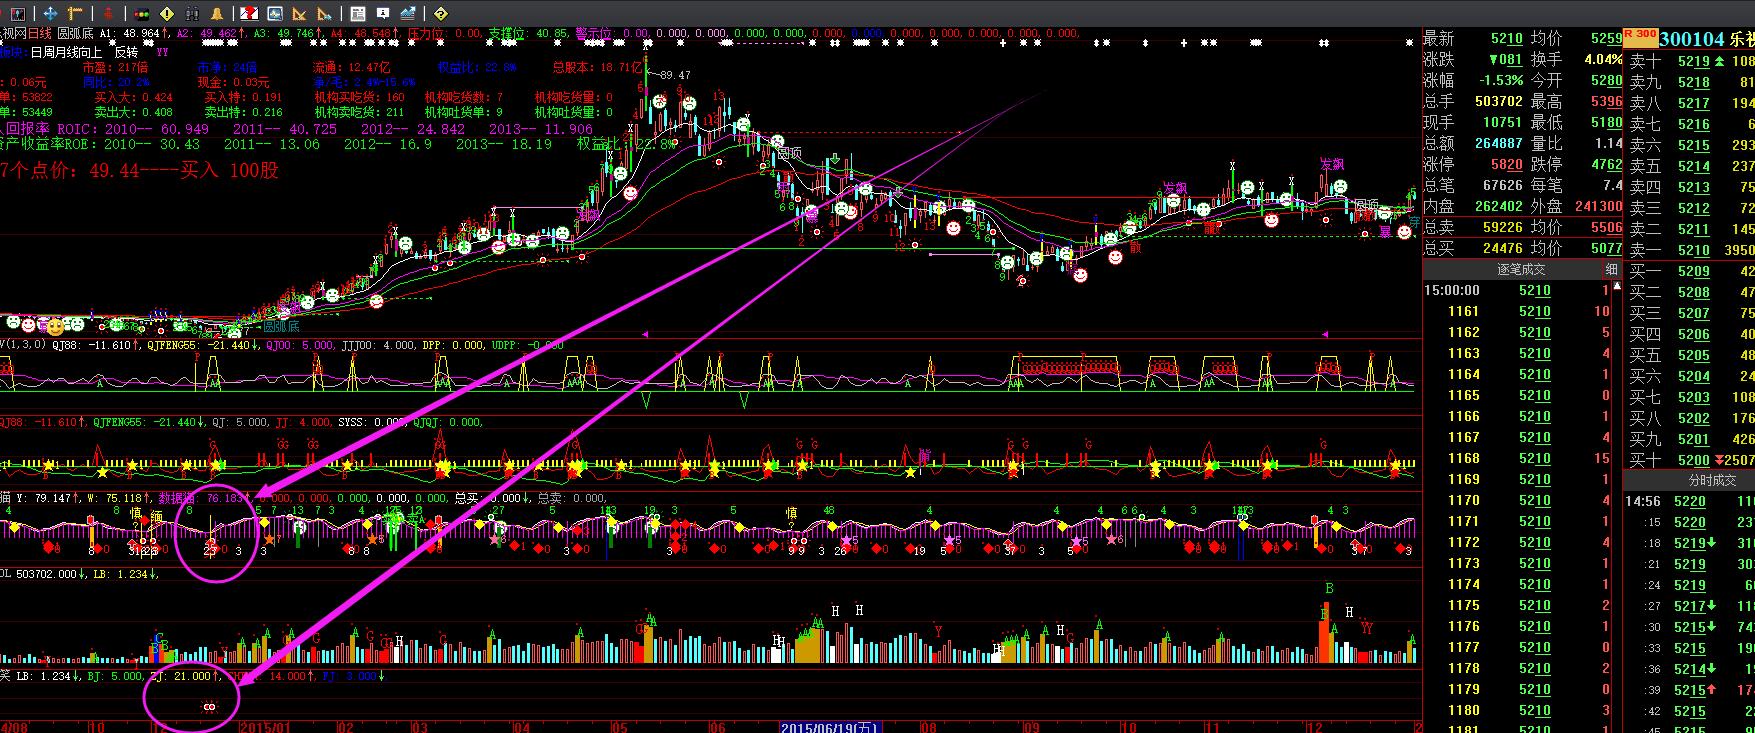The width and height of the screenshot is (1755, 733).
Task: Click the 分时成交 panel header
Action: pos(1712,480)
